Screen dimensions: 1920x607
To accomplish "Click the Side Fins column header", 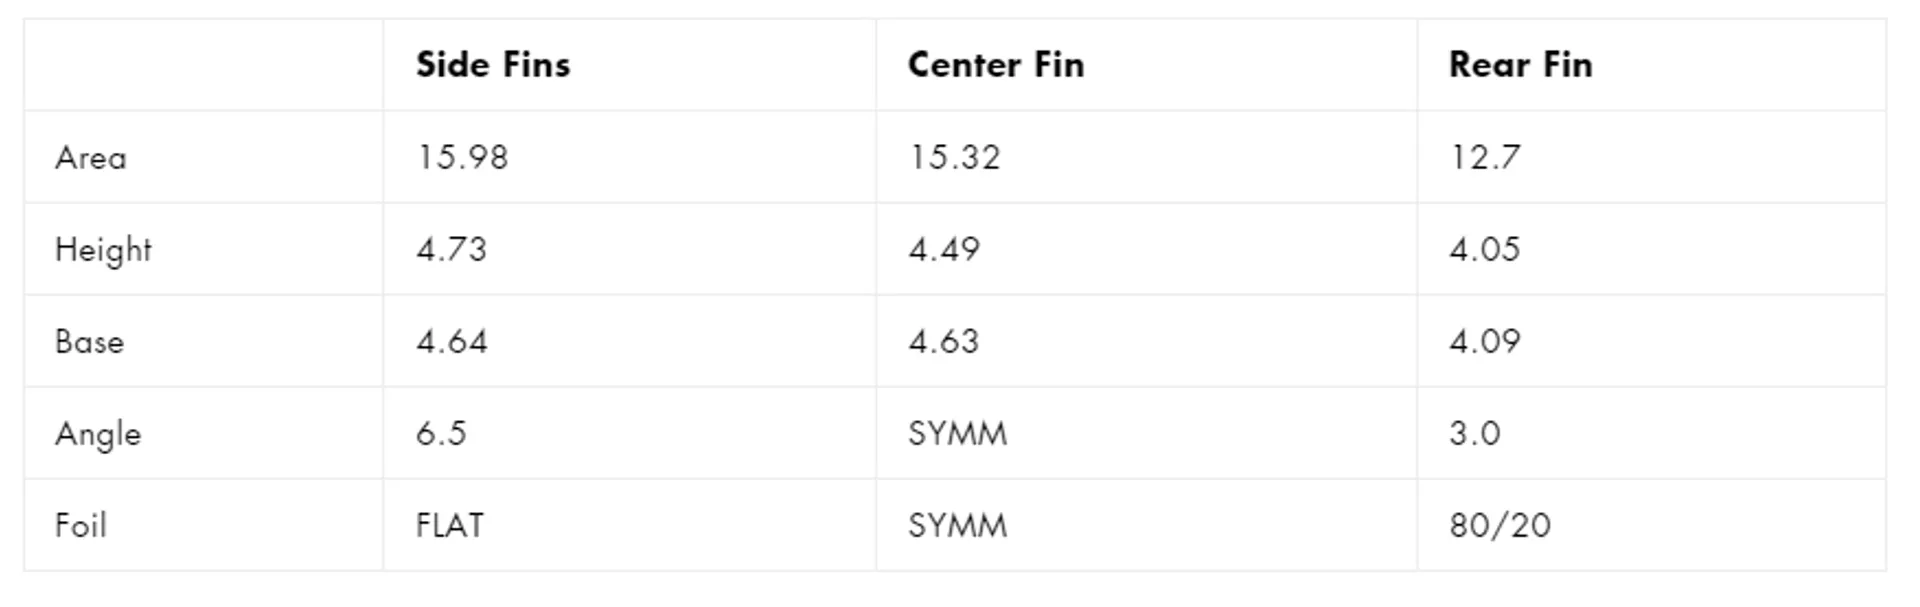I will [x=493, y=65].
